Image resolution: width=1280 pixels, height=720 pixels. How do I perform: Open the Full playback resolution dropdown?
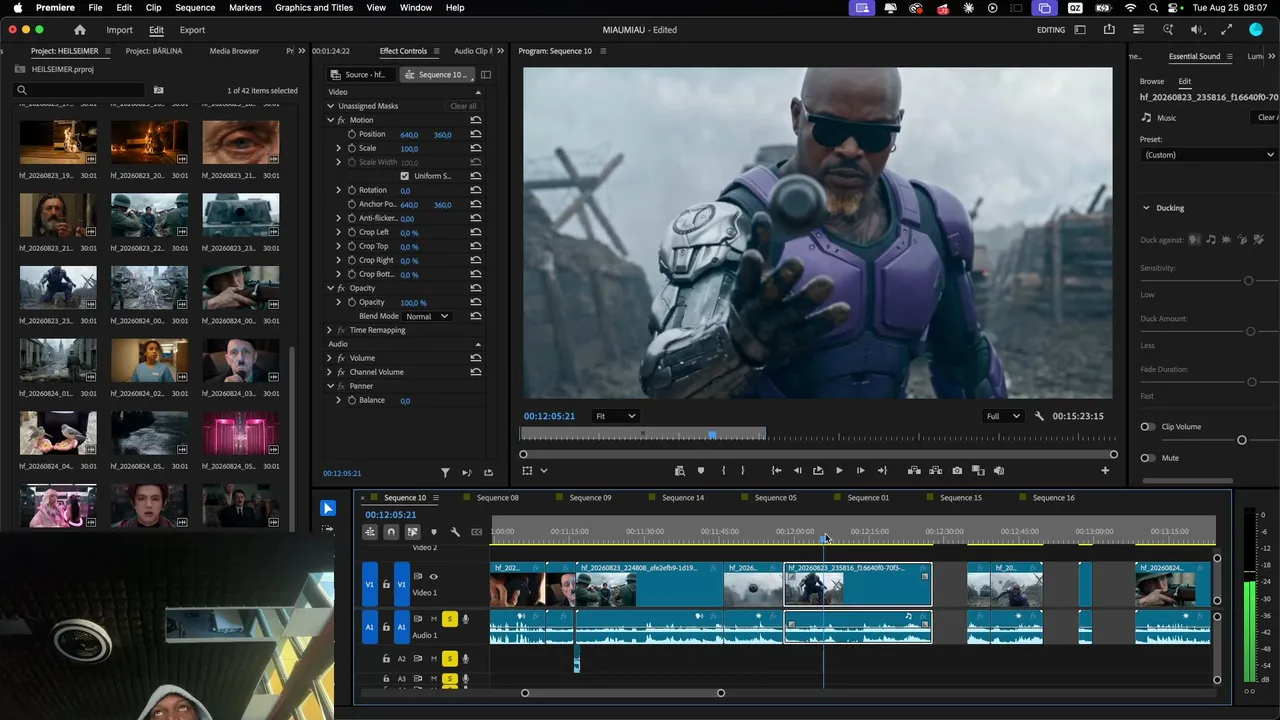click(x=1003, y=416)
